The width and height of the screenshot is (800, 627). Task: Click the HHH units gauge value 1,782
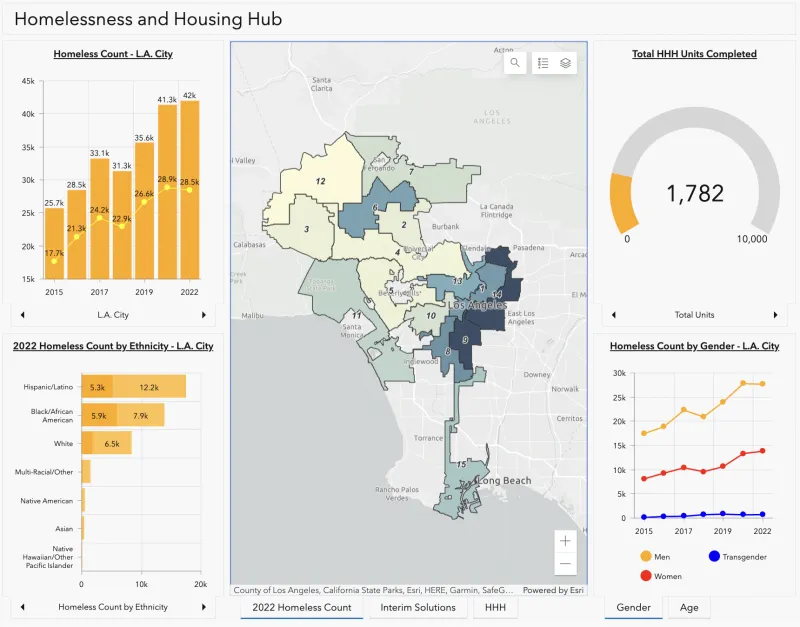coord(695,193)
